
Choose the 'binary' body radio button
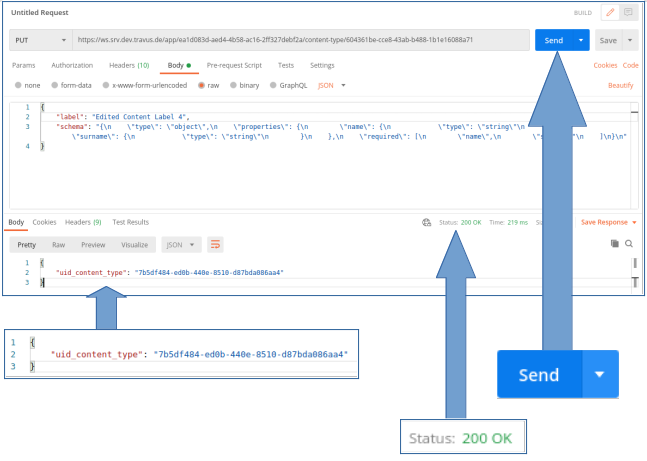click(243, 85)
